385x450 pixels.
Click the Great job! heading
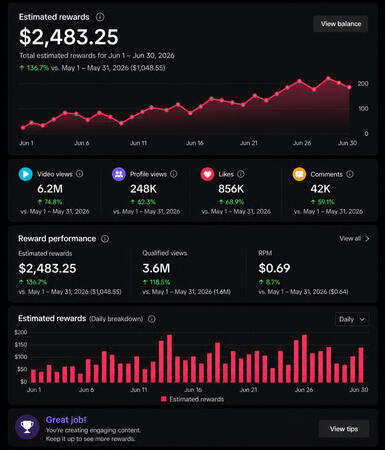click(66, 420)
